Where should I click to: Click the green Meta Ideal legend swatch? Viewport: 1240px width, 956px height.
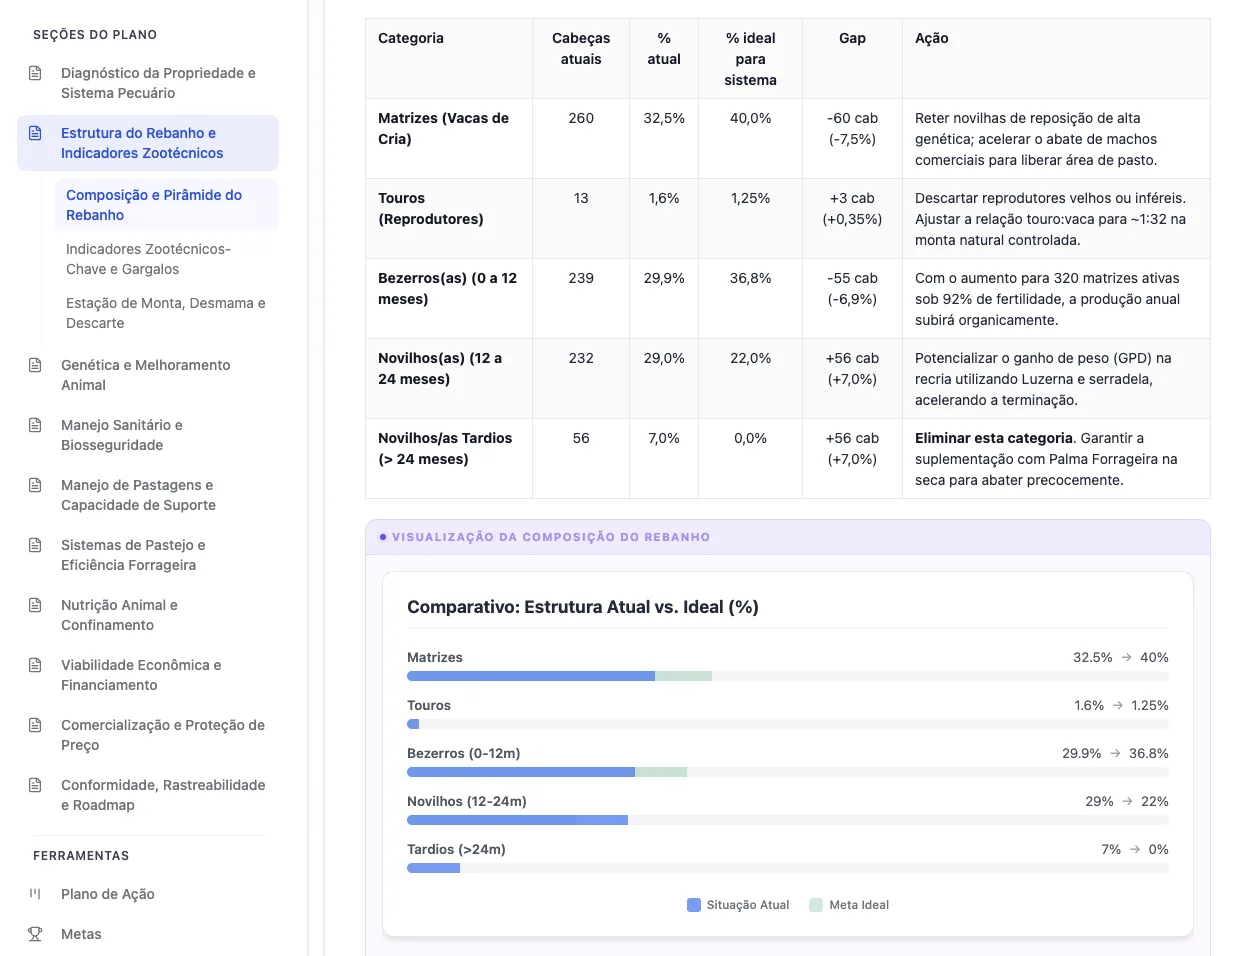click(x=816, y=905)
